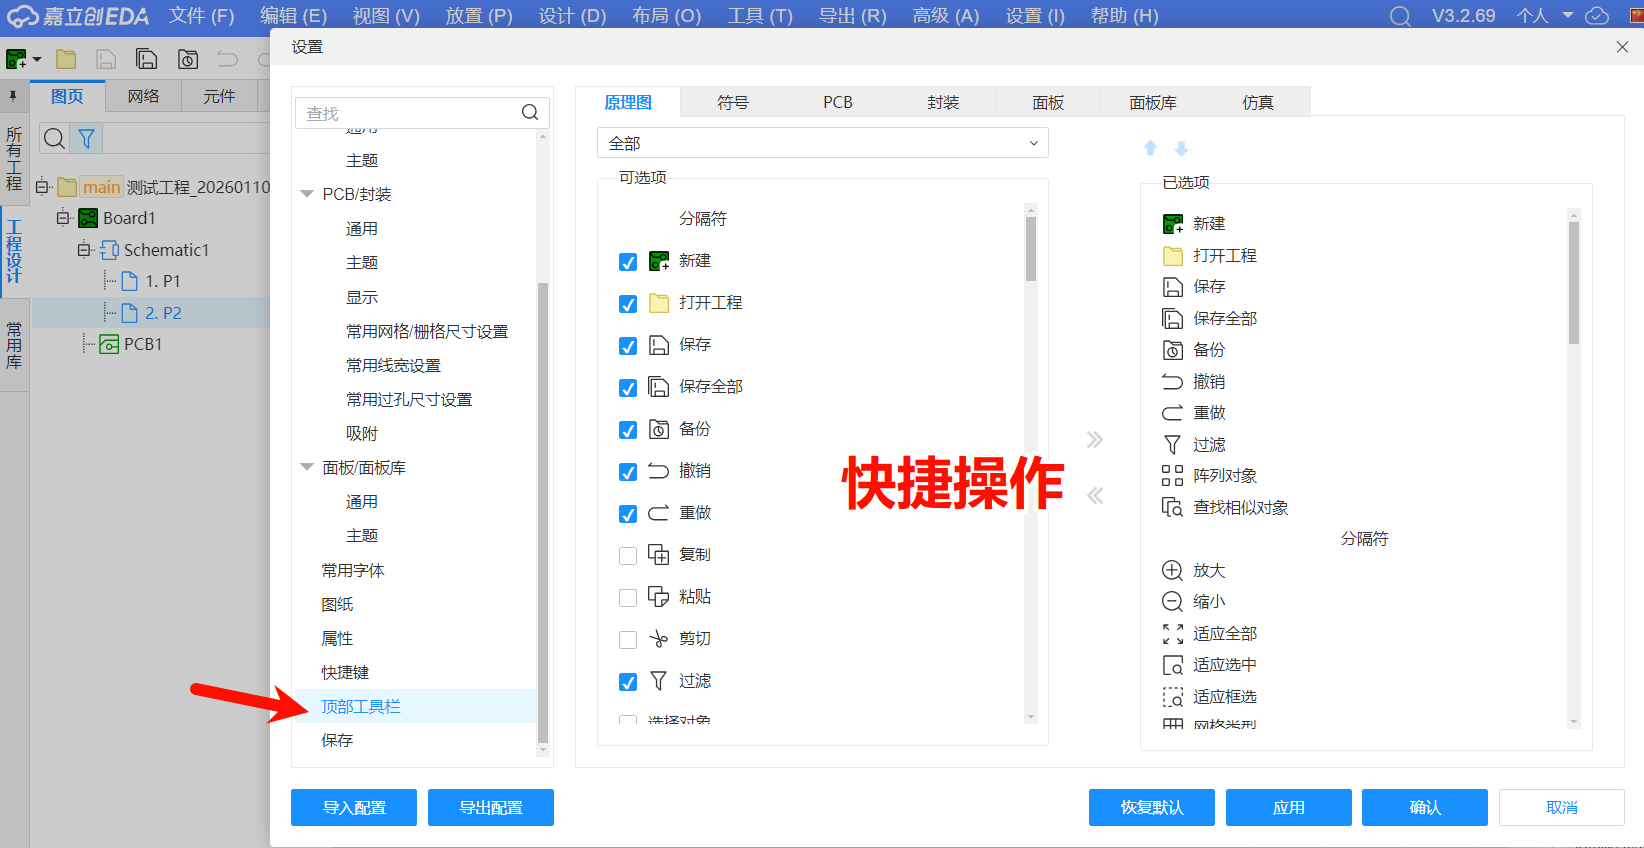Screen dimensions: 1644x848
Task: Collapse the Schematic1 tree node
Action: (84, 249)
